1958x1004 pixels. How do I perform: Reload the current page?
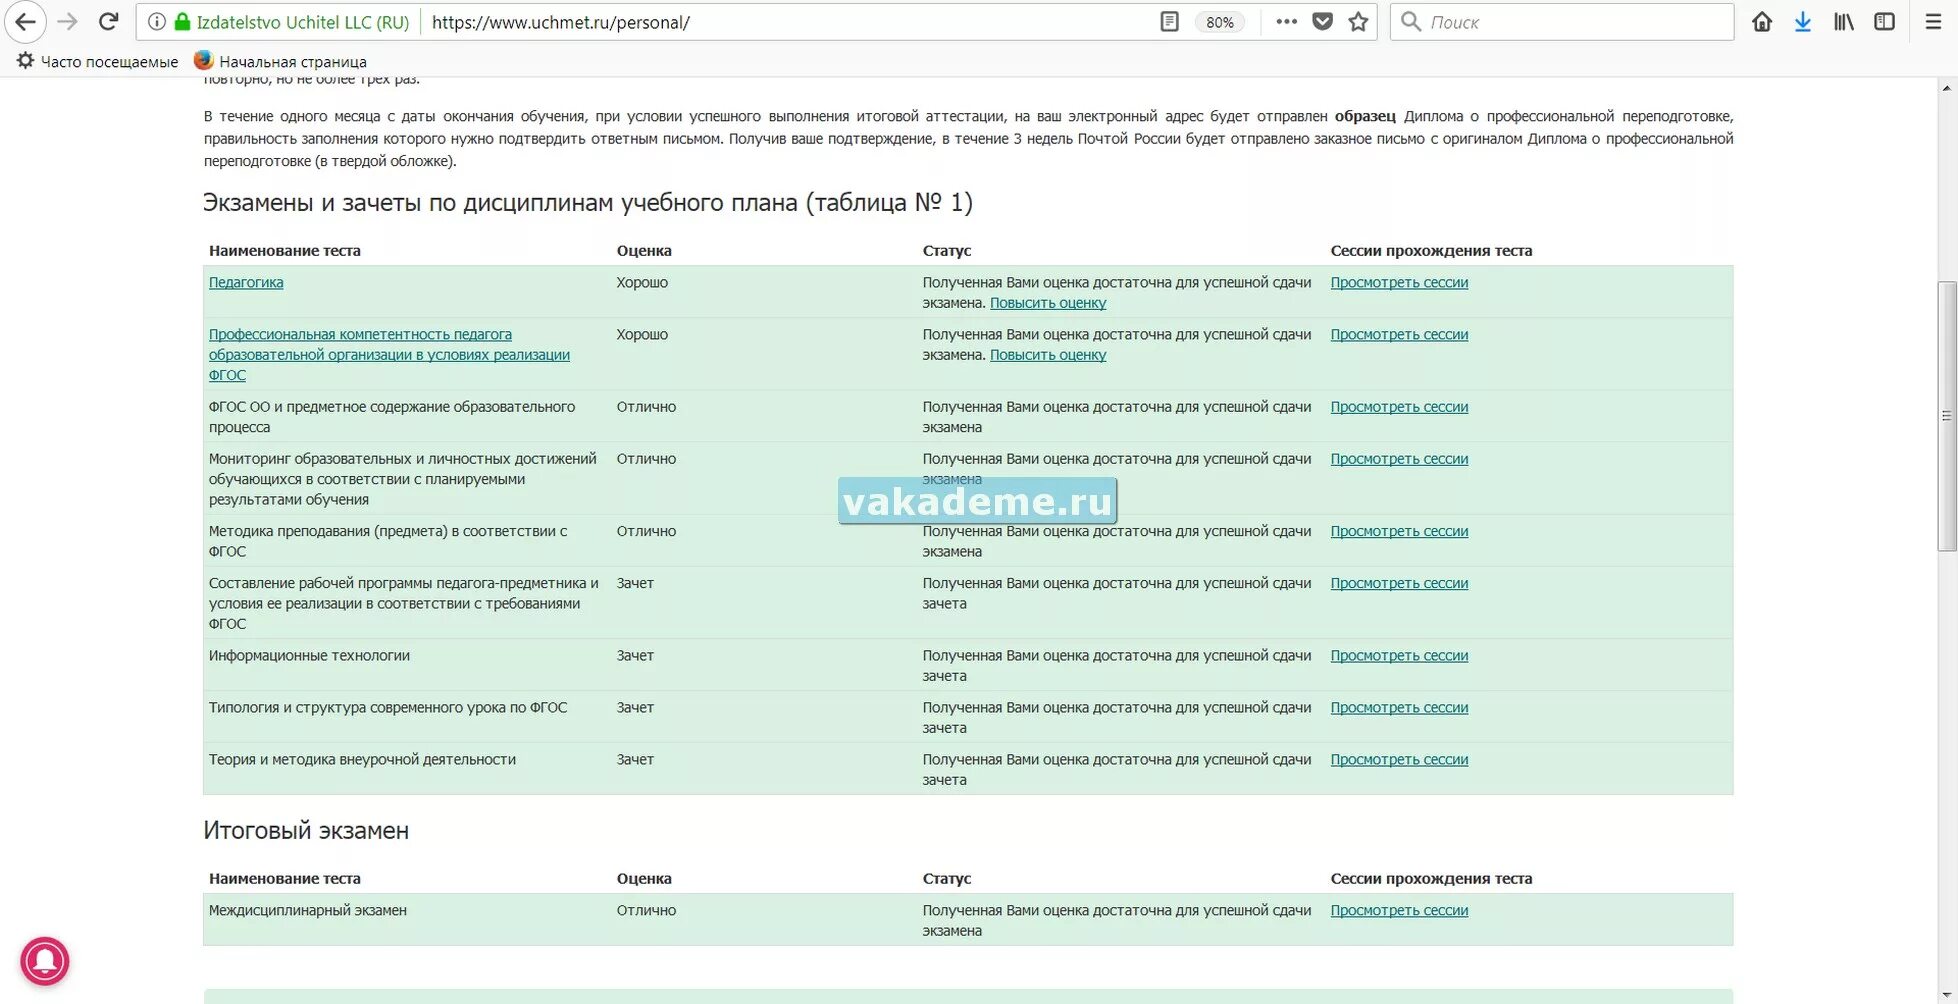(x=109, y=22)
